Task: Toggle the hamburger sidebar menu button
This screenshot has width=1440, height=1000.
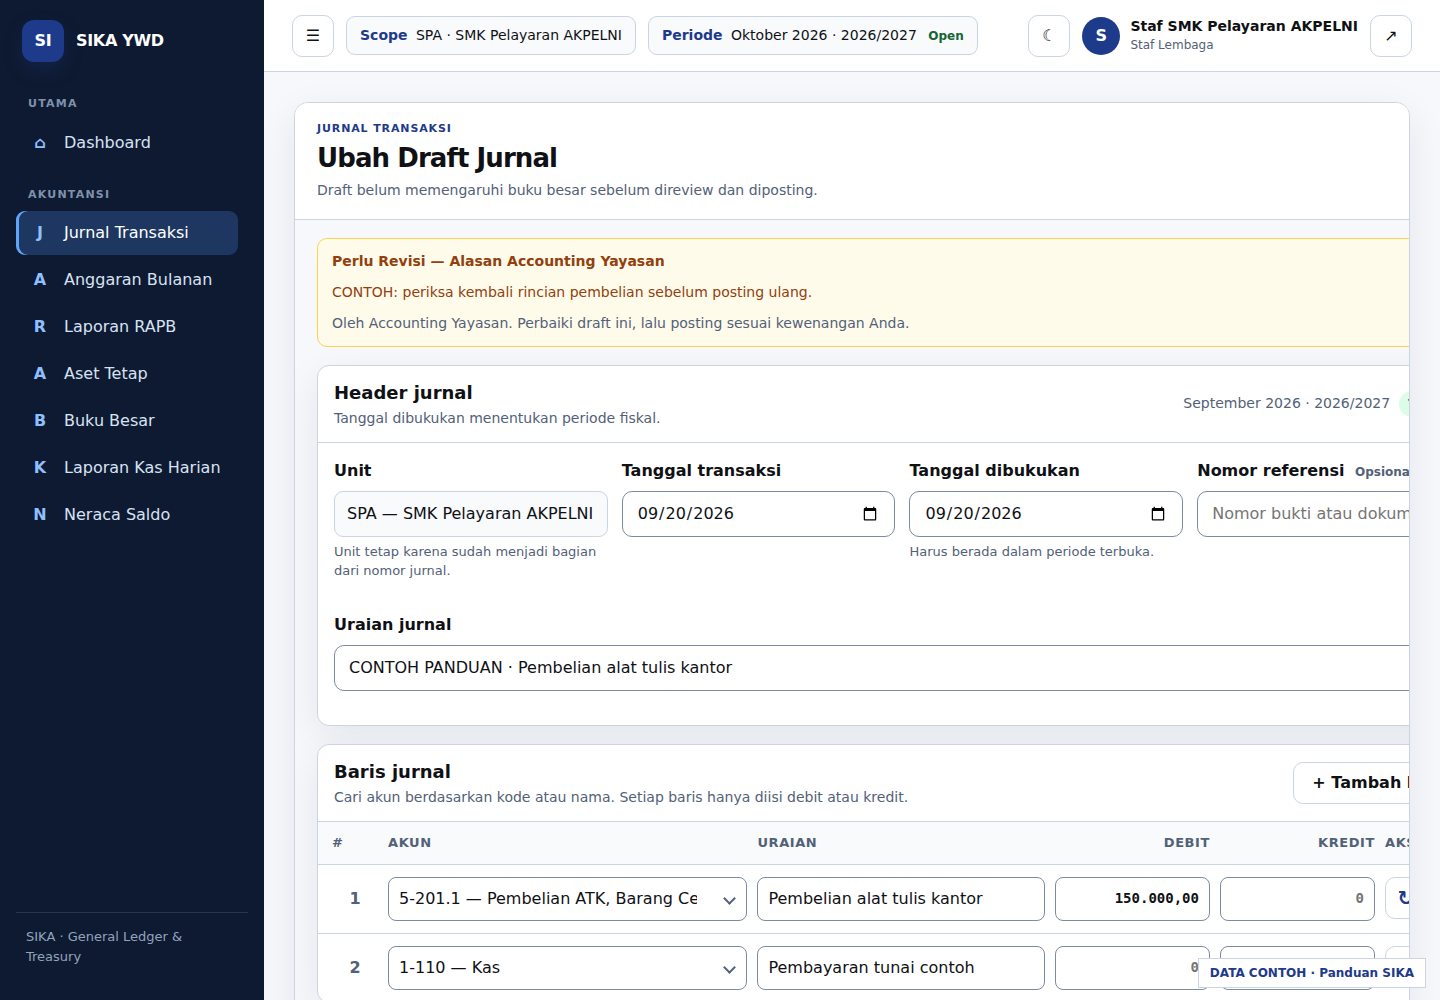Action: [x=313, y=36]
